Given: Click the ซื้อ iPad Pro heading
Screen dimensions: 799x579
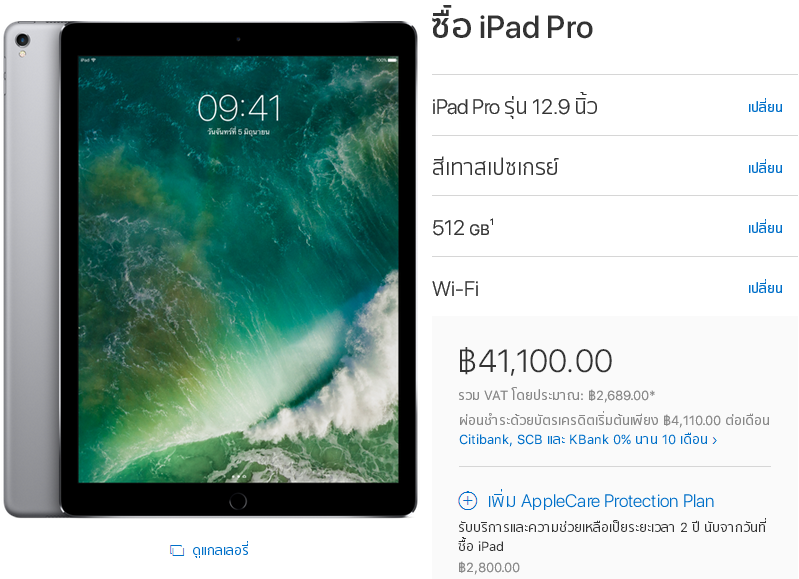Looking at the screenshot, I should pyautogui.click(x=512, y=26).
